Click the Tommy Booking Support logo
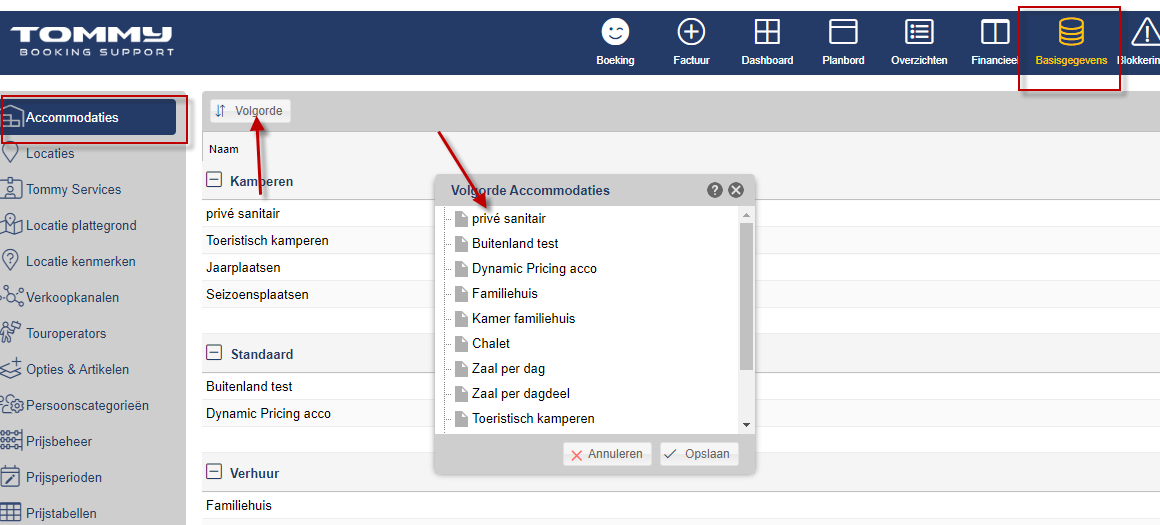1160x525 pixels. 92,41
